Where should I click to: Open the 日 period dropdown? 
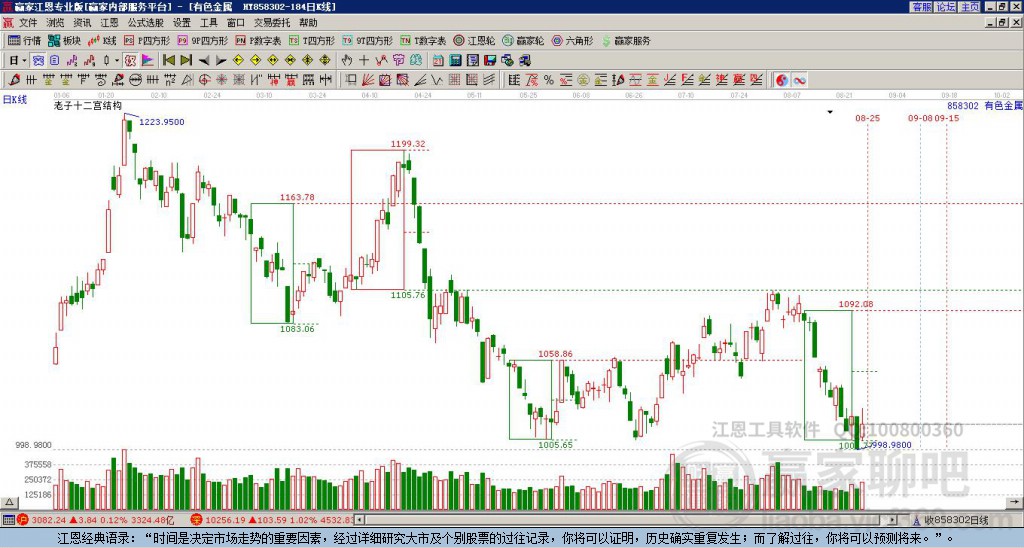[x=18, y=61]
